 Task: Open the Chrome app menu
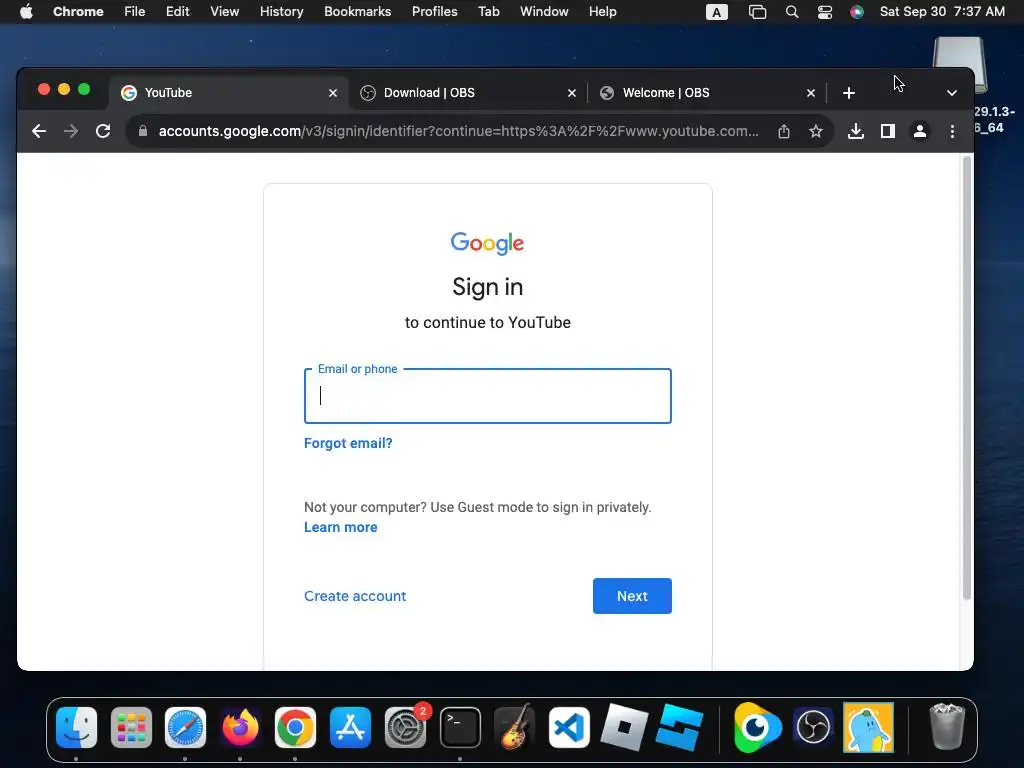78,12
